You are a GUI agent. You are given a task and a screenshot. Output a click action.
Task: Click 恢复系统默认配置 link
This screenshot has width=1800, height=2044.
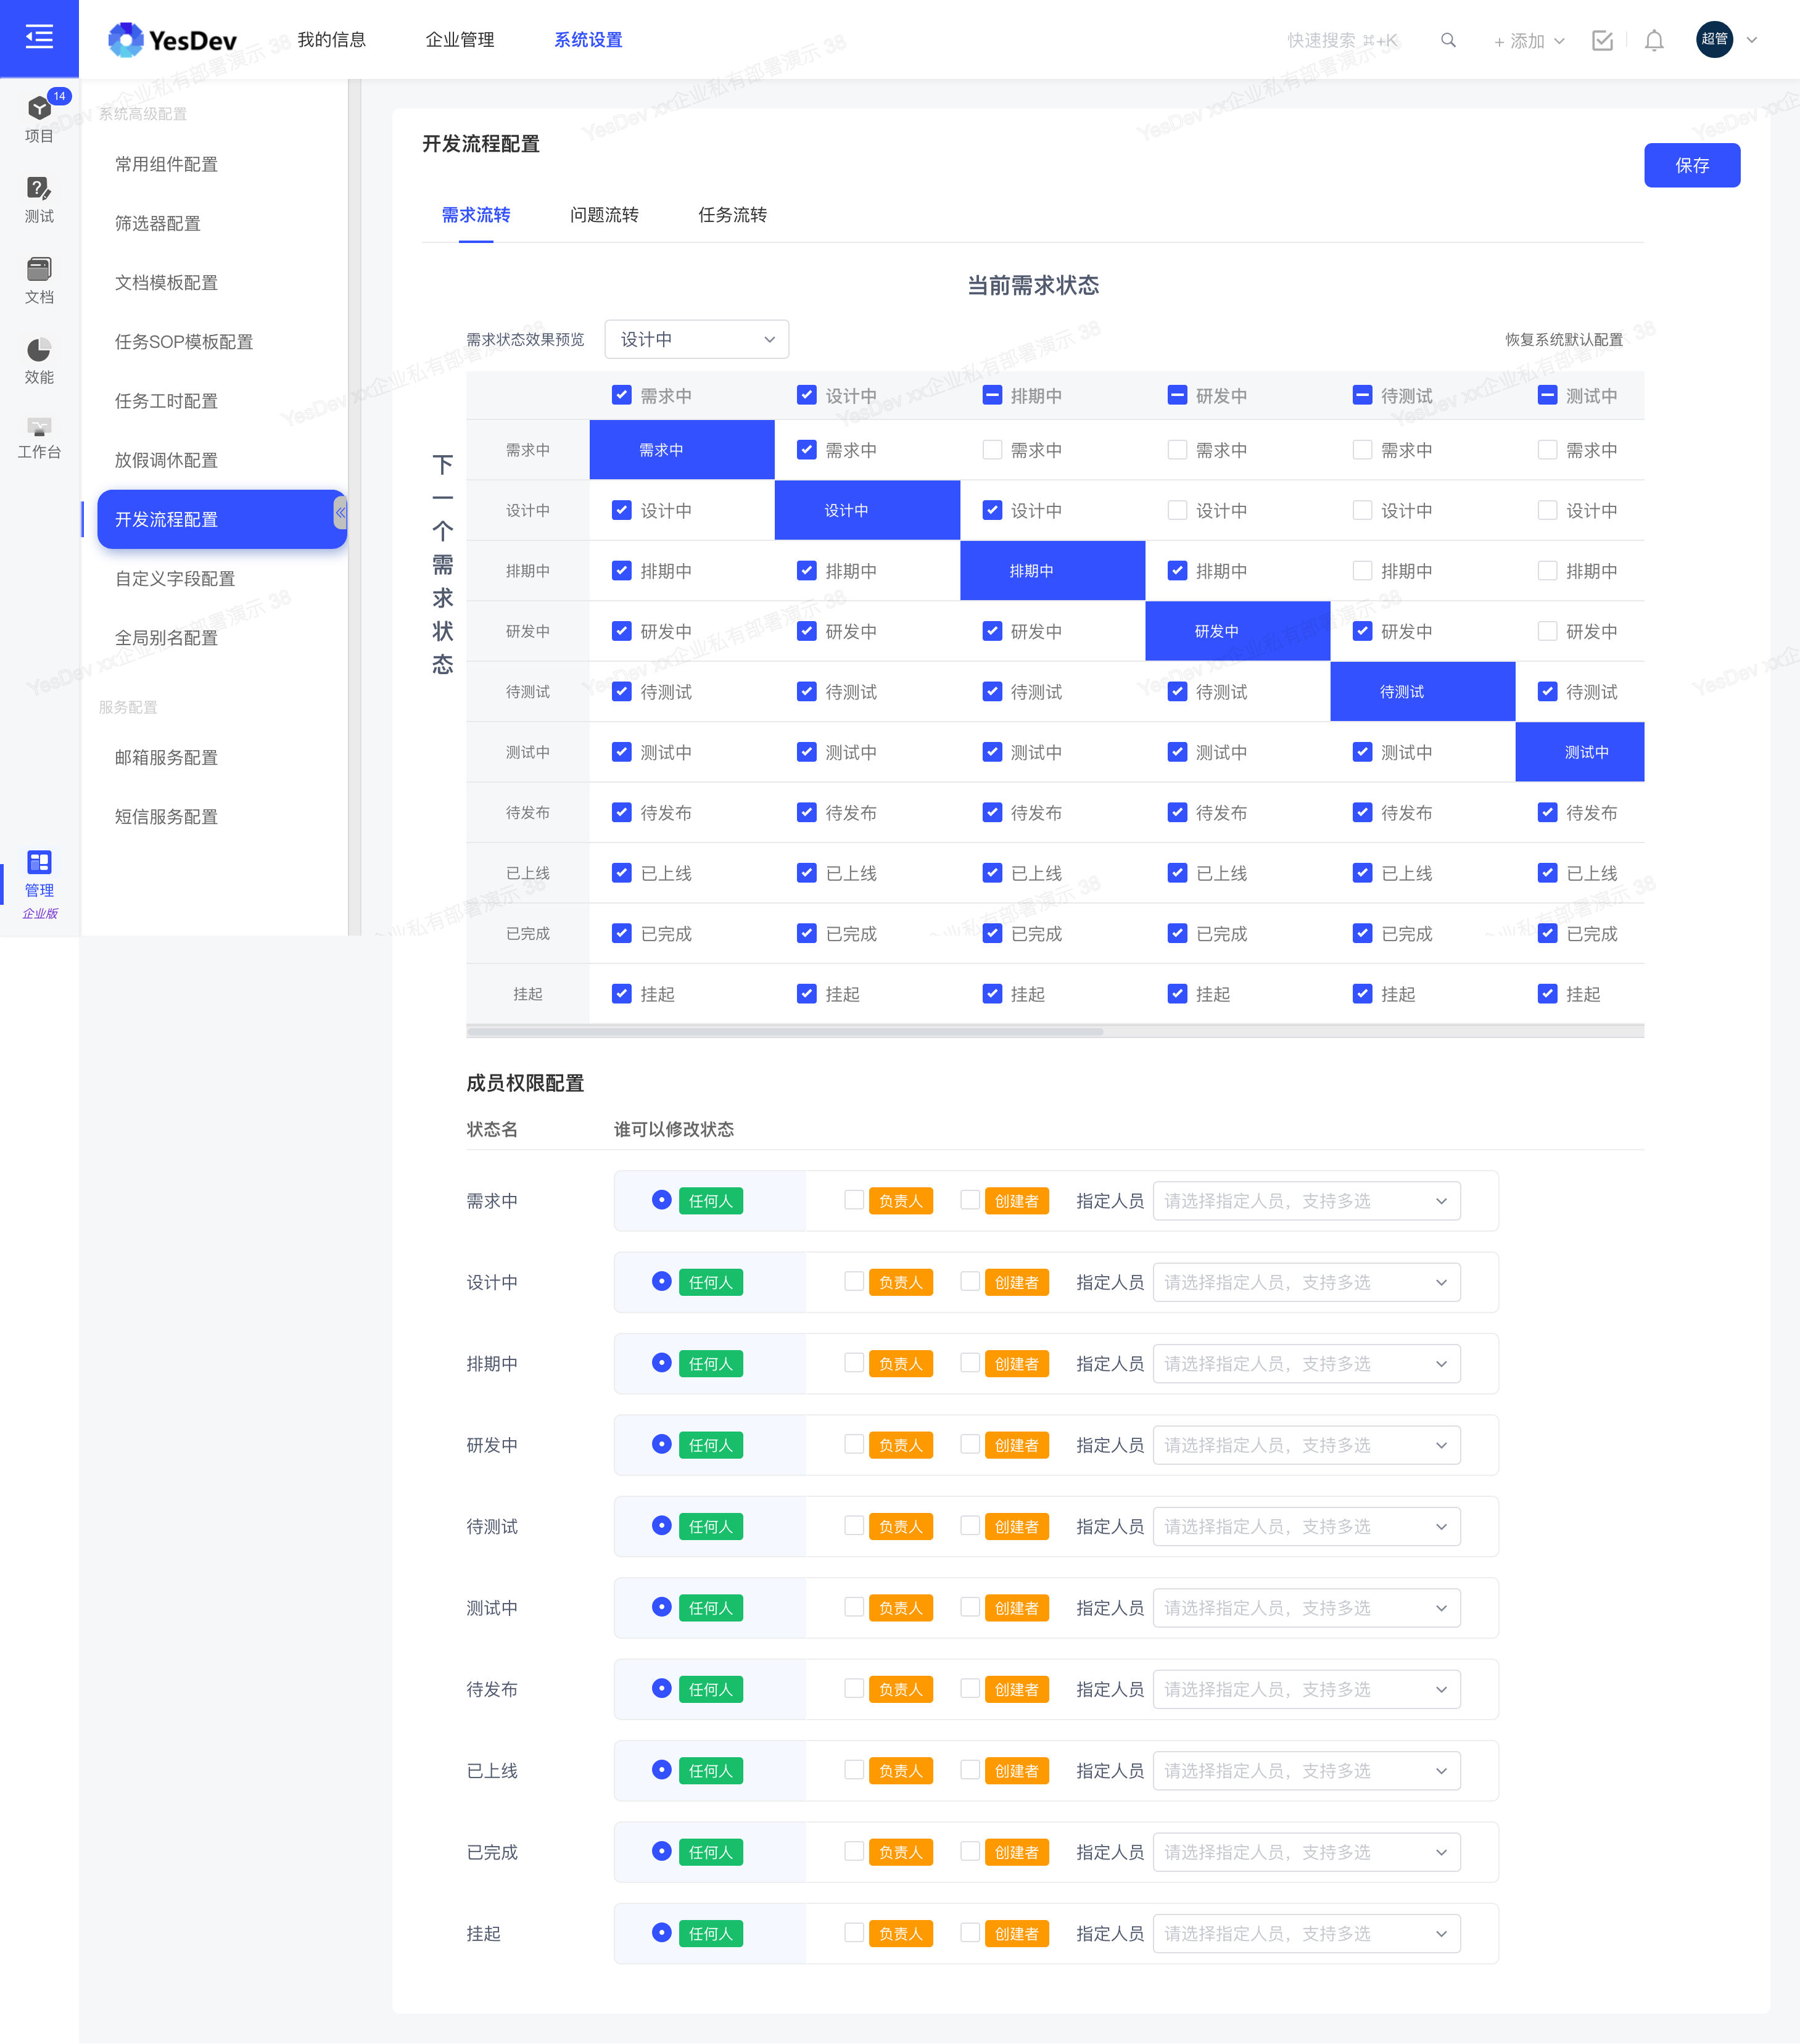(1563, 340)
